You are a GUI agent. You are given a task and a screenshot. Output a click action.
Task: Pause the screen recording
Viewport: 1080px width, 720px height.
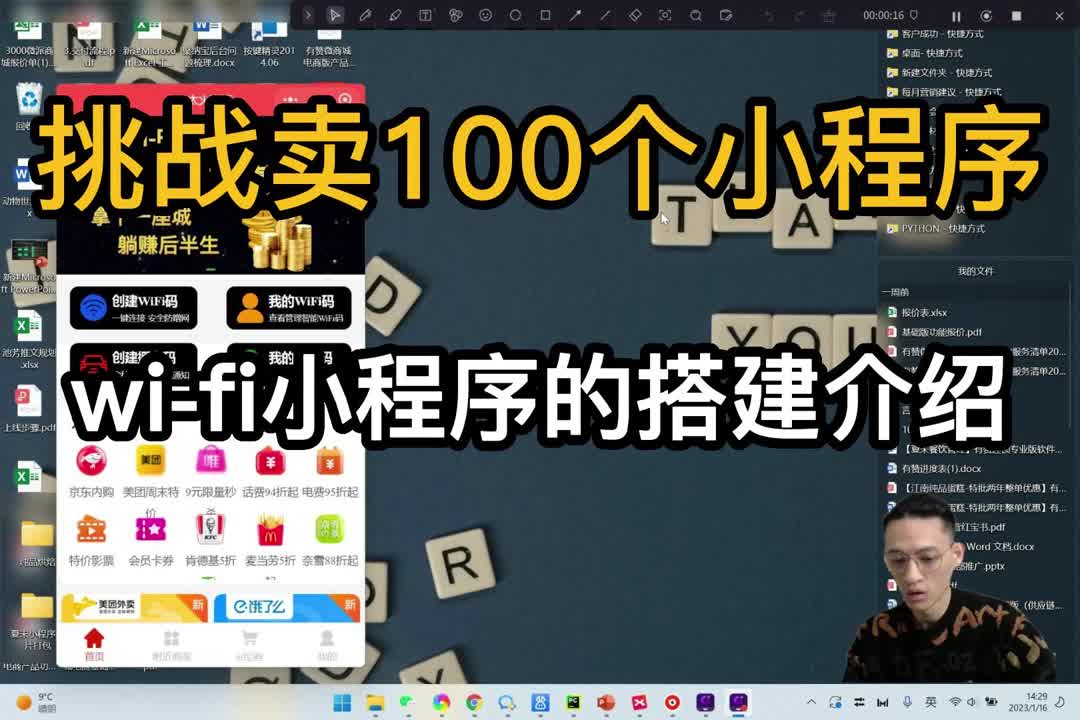point(957,15)
